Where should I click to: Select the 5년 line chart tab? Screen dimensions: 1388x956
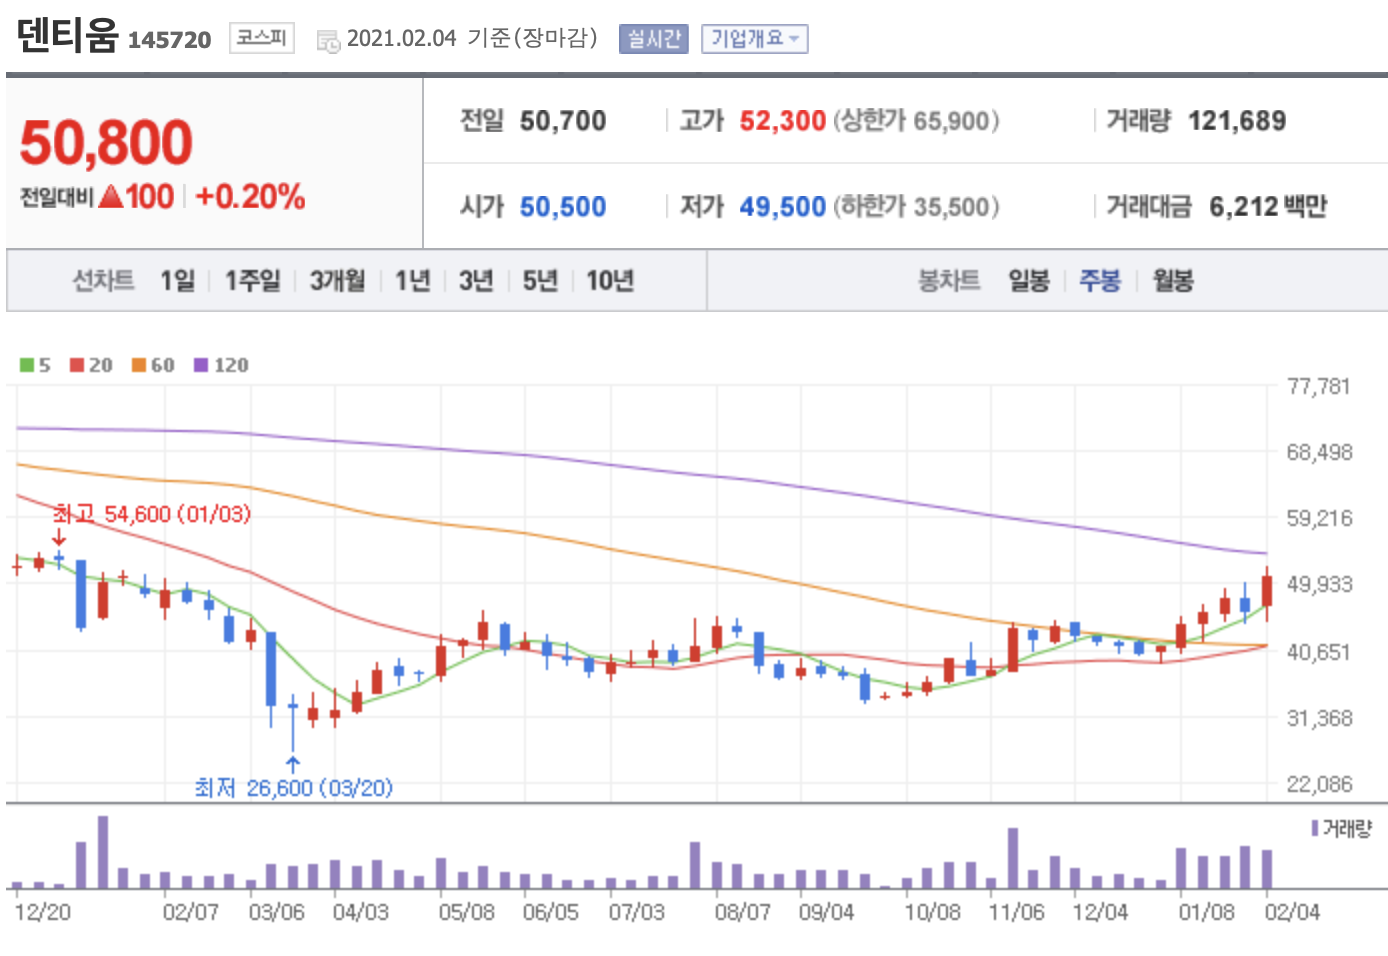click(x=540, y=280)
